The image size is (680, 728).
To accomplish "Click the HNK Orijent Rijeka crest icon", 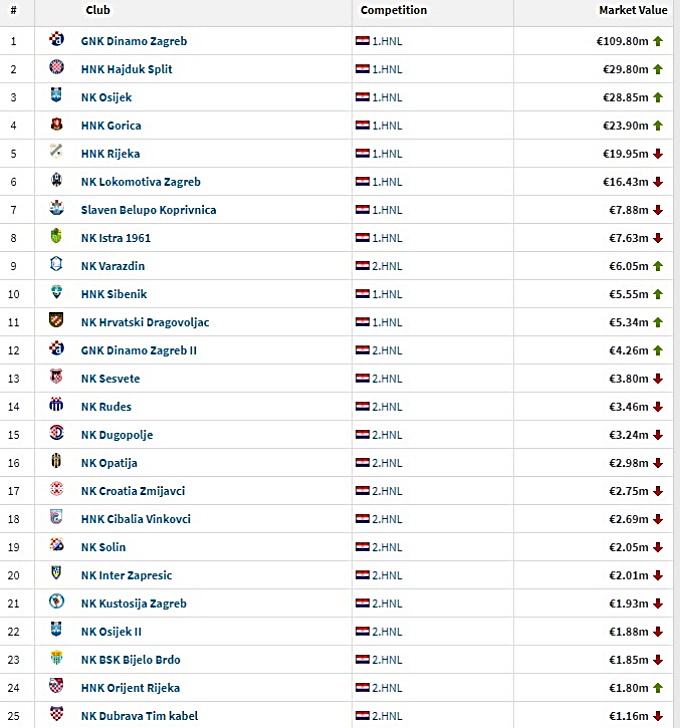I will point(56,687).
